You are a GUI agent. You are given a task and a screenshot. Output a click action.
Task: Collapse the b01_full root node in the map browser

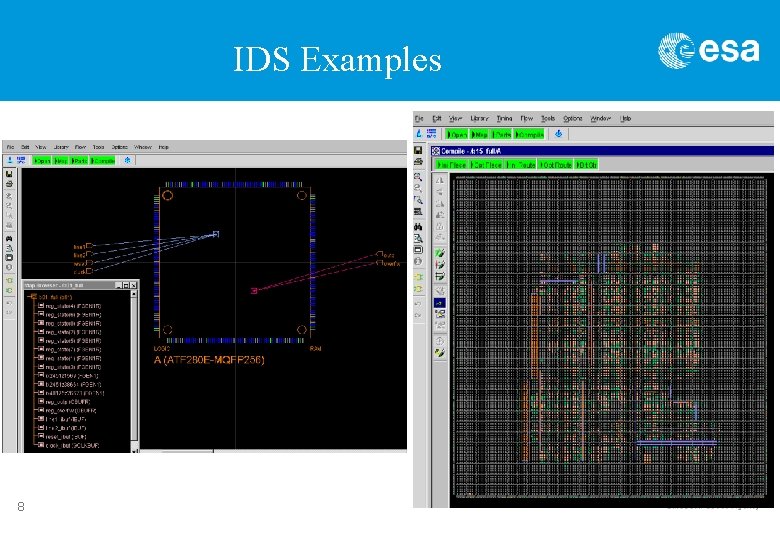(33, 297)
